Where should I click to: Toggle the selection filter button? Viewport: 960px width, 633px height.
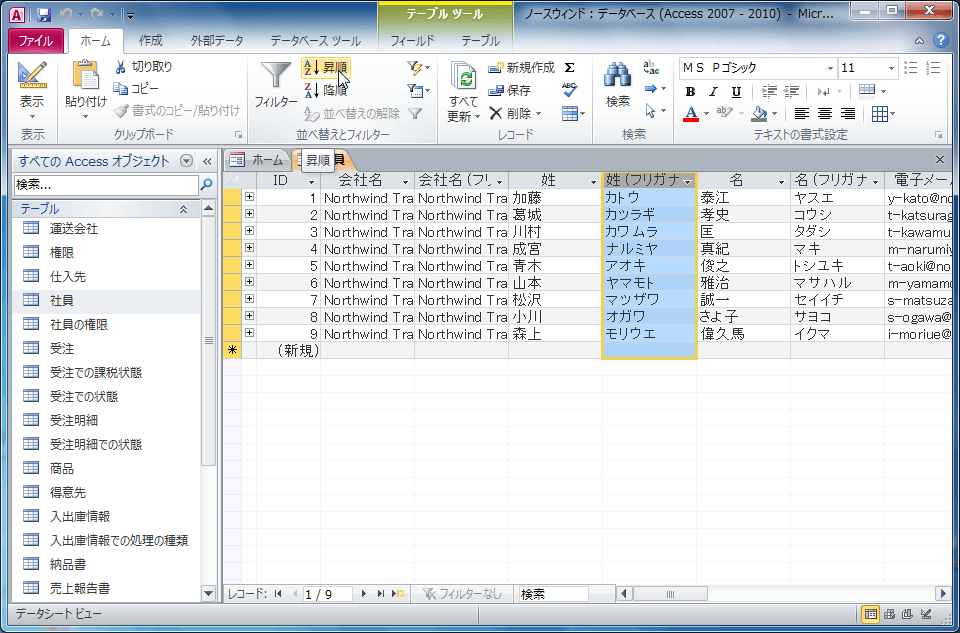(x=418, y=67)
